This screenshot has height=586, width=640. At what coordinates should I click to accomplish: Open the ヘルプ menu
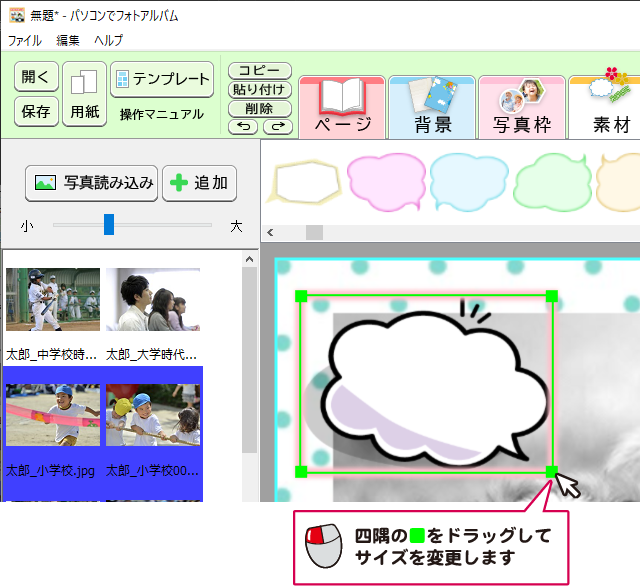pyautogui.click(x=108, y=40)
